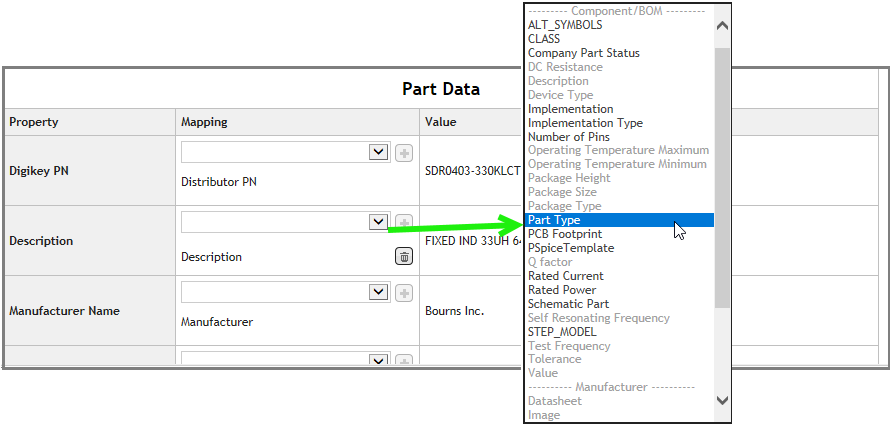Click the greyed Operating Temperature Minimum entry
The height and width of the screenshot is (427, 890).
[x=618, y=164]
